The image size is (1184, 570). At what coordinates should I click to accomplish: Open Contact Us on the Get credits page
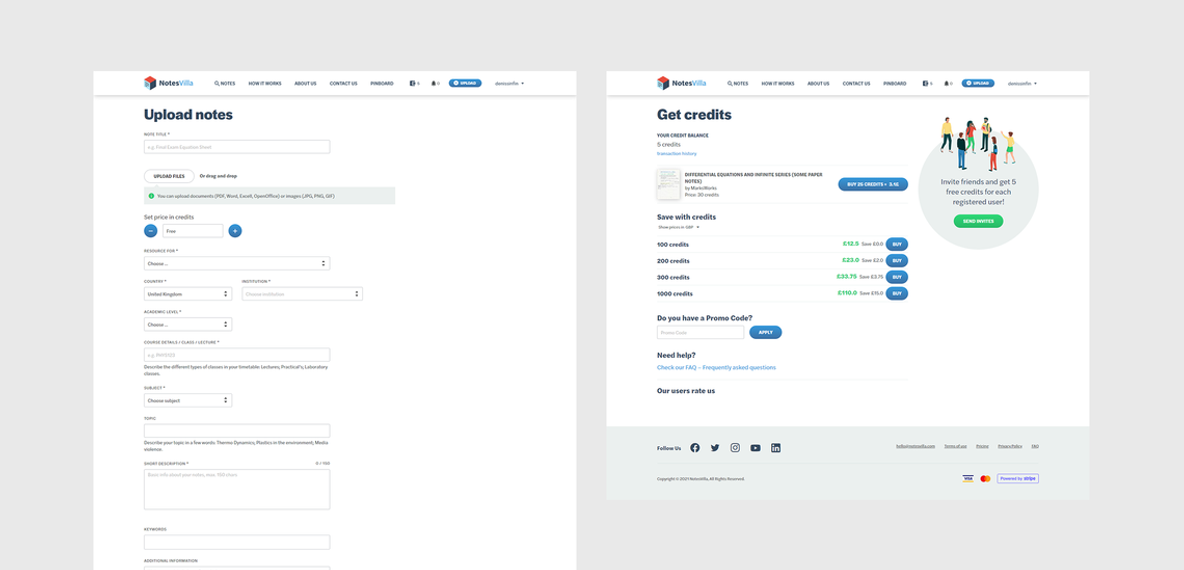(856, 83)
